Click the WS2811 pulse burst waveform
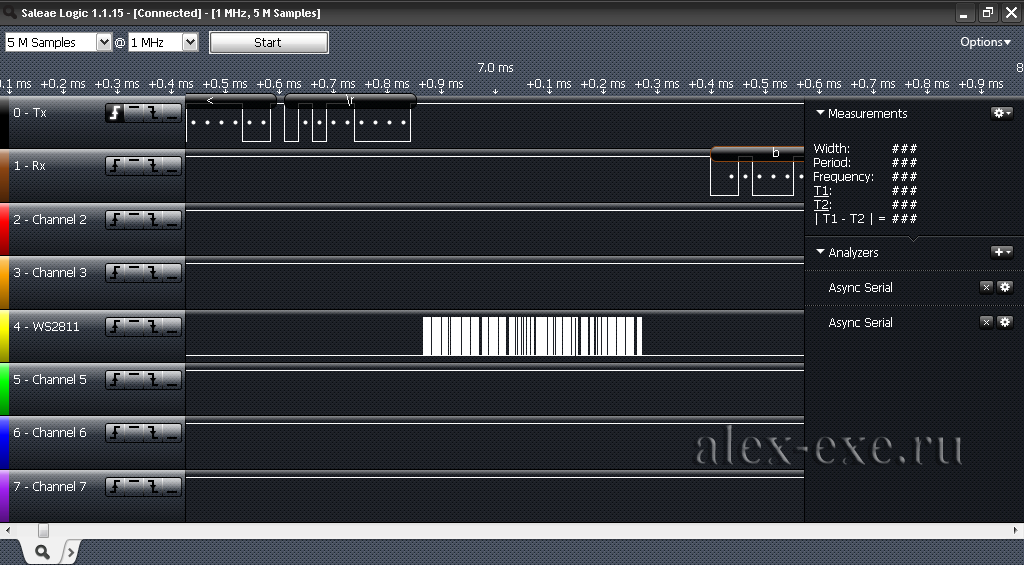1024x565 pixels. [532, 336]
